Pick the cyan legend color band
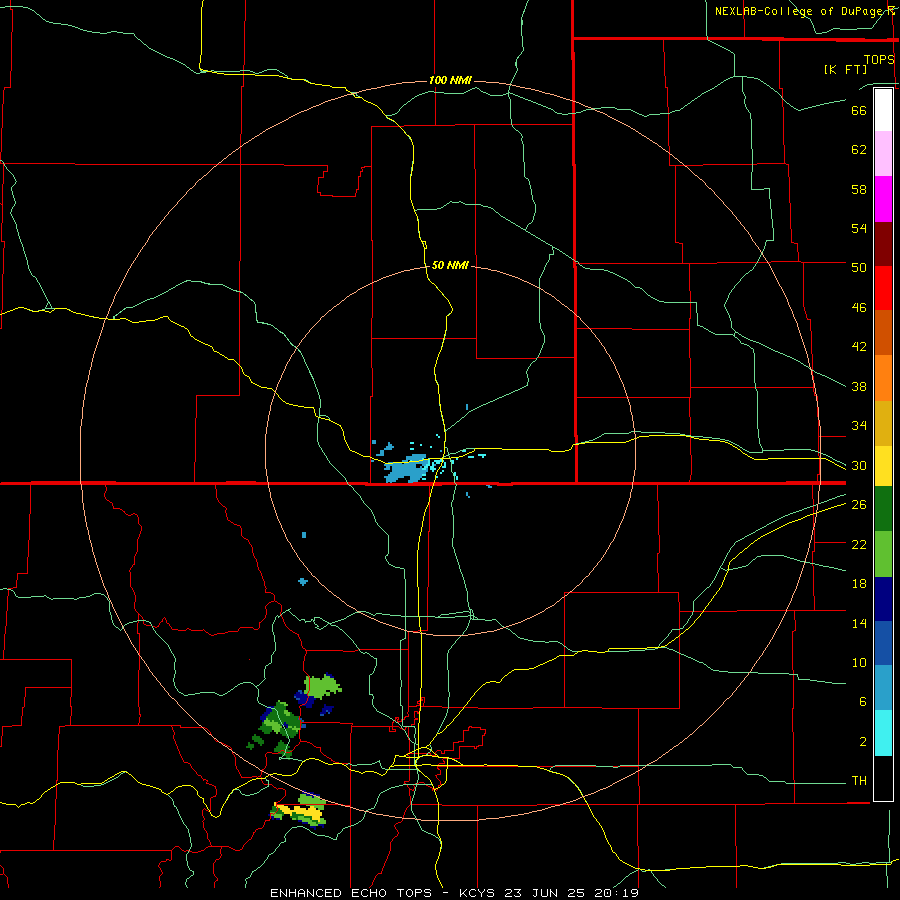Screen dimensions: 900x900 click(x=883, y=733)
